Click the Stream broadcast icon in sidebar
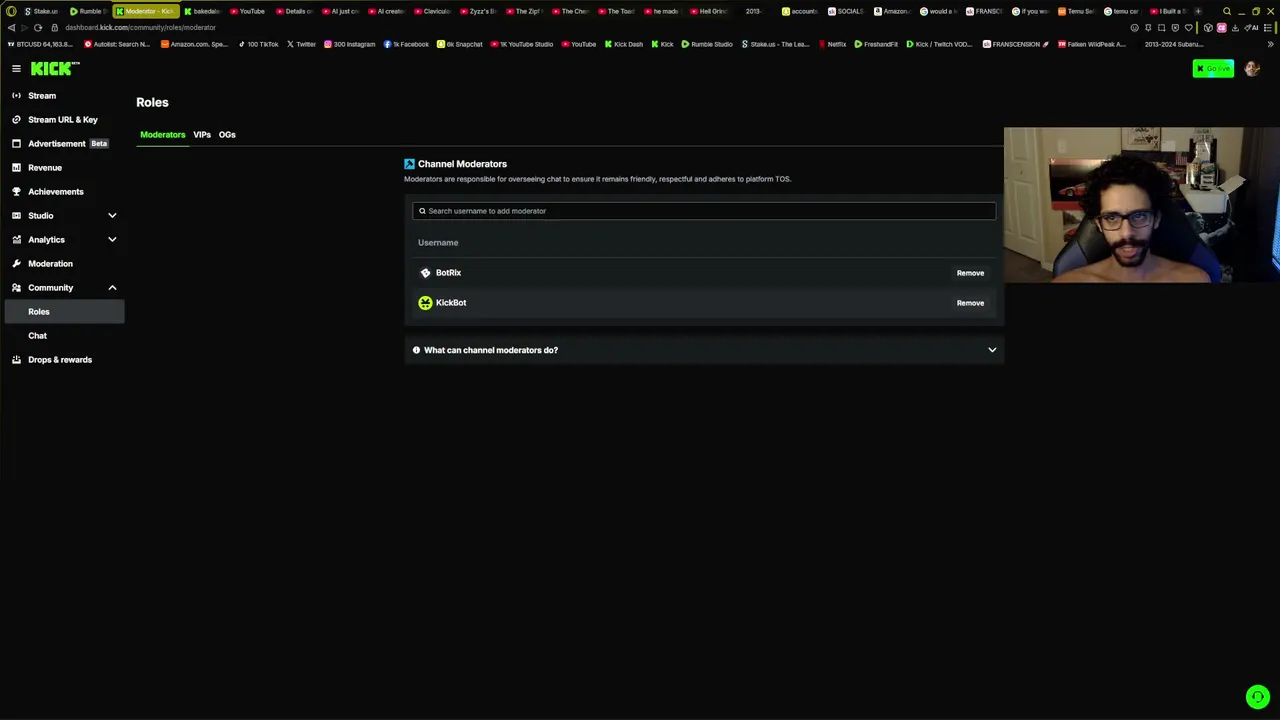The image size is (1280, 720). (x=16, y=96)
